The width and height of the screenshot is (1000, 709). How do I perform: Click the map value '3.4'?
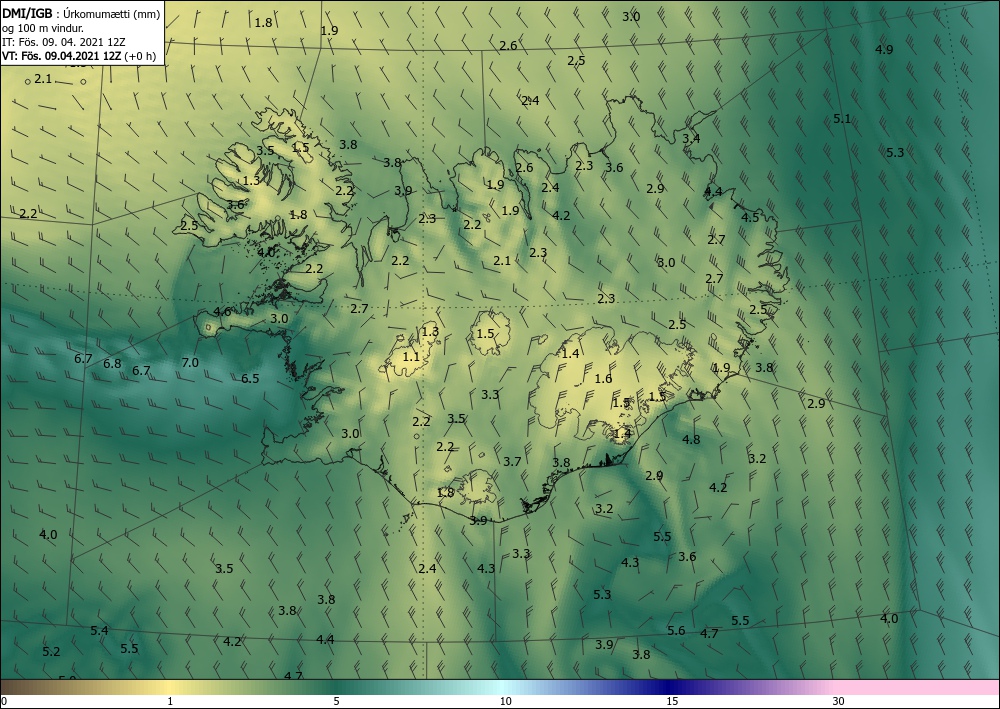coord(691,138)
